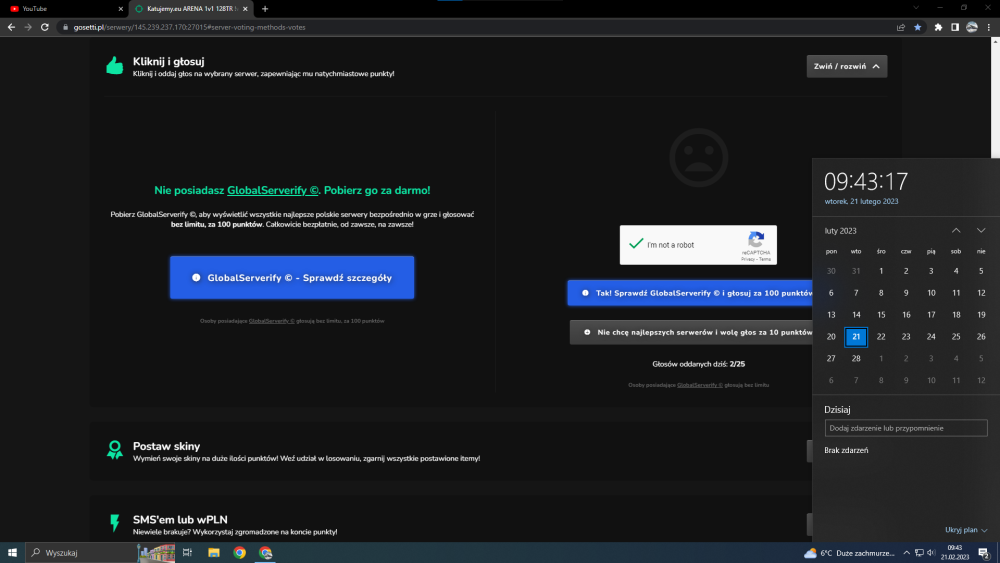
Task: Open the SMS'em lub wPLN section heading
Action: point(180,520)
